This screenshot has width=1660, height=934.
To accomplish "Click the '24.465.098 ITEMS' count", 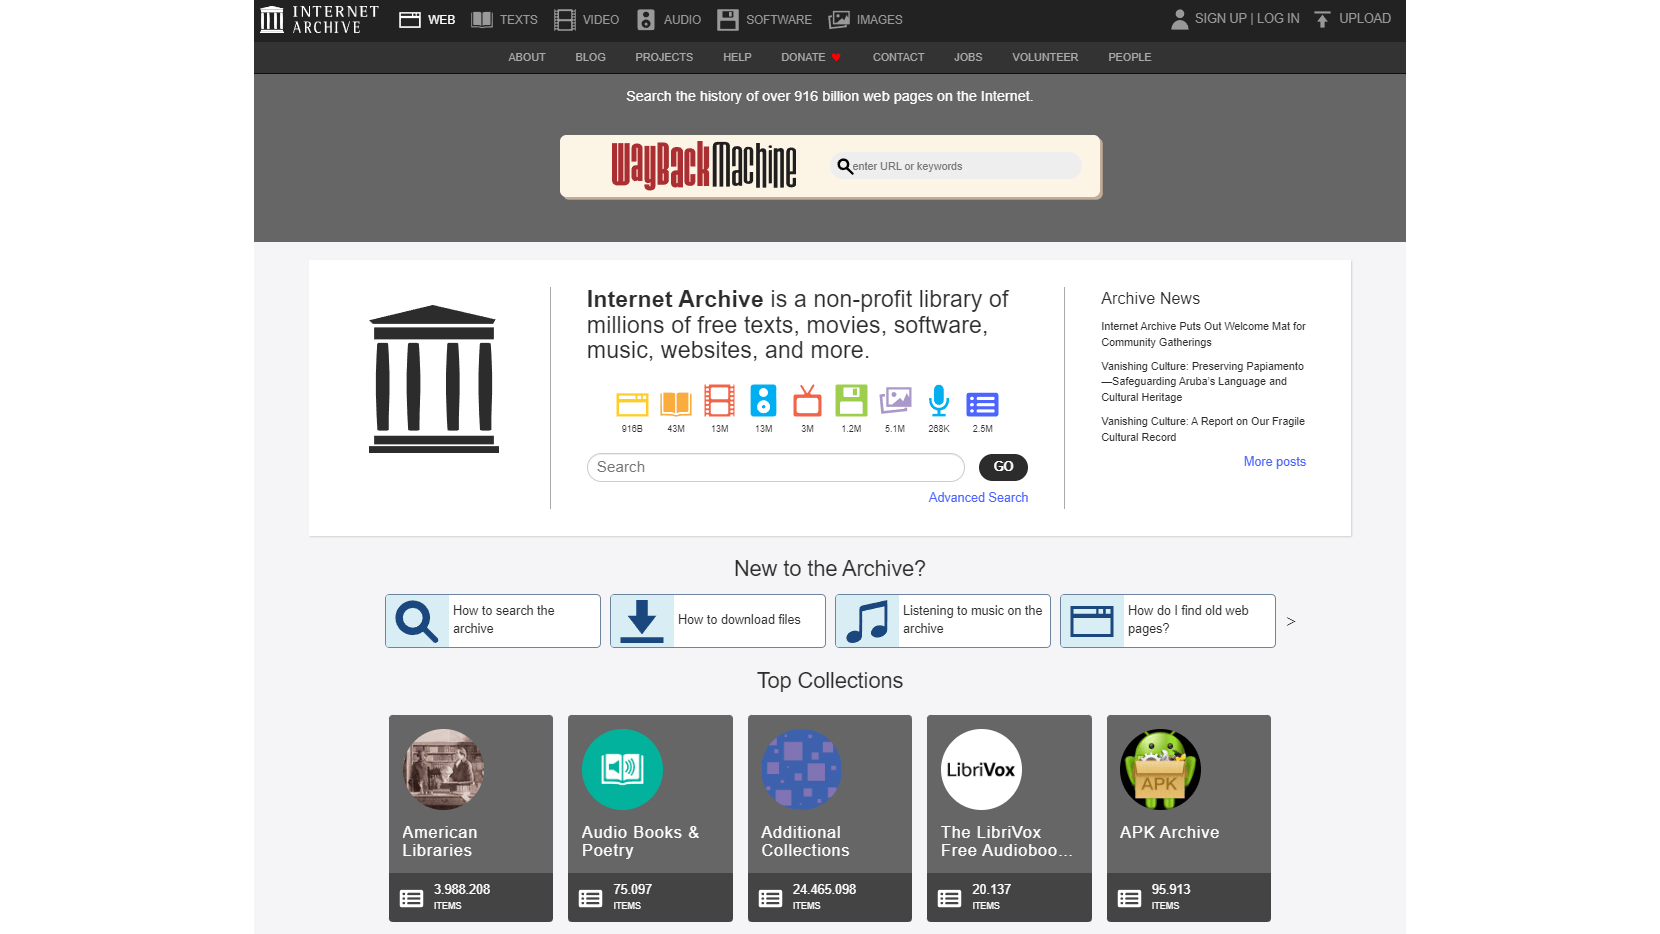I will (824, 896).
